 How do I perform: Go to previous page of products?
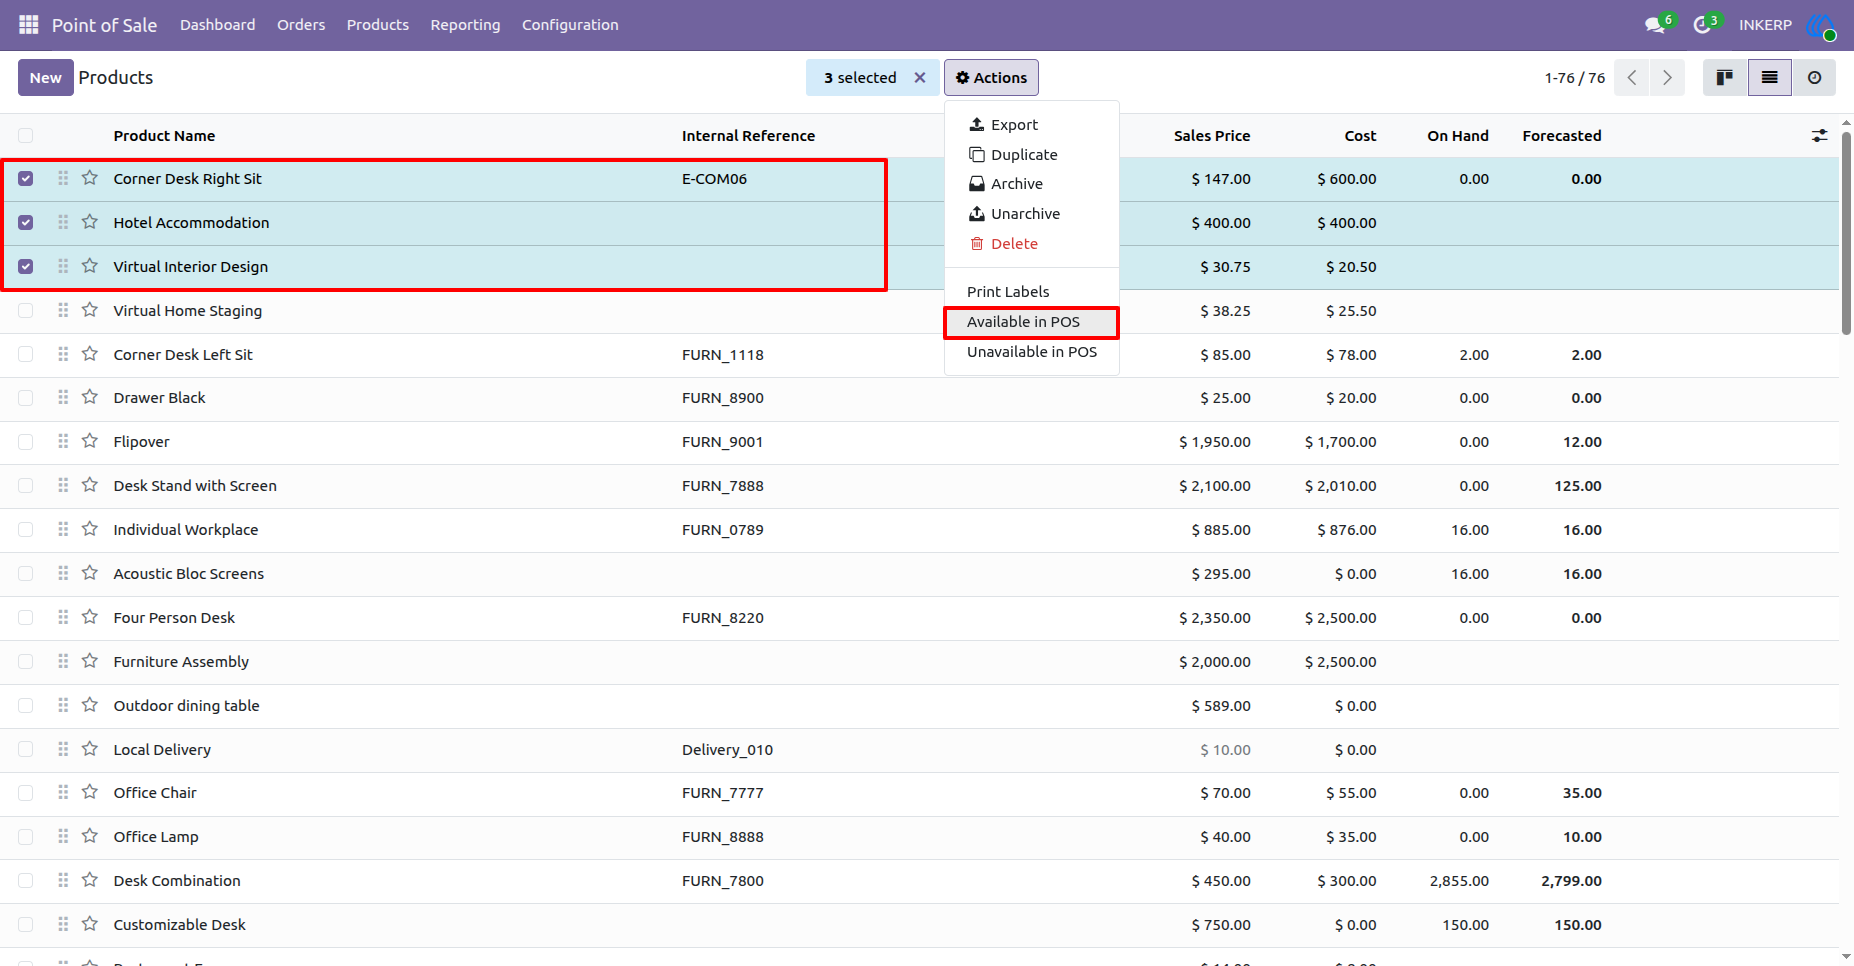[x=1632, y=77]
